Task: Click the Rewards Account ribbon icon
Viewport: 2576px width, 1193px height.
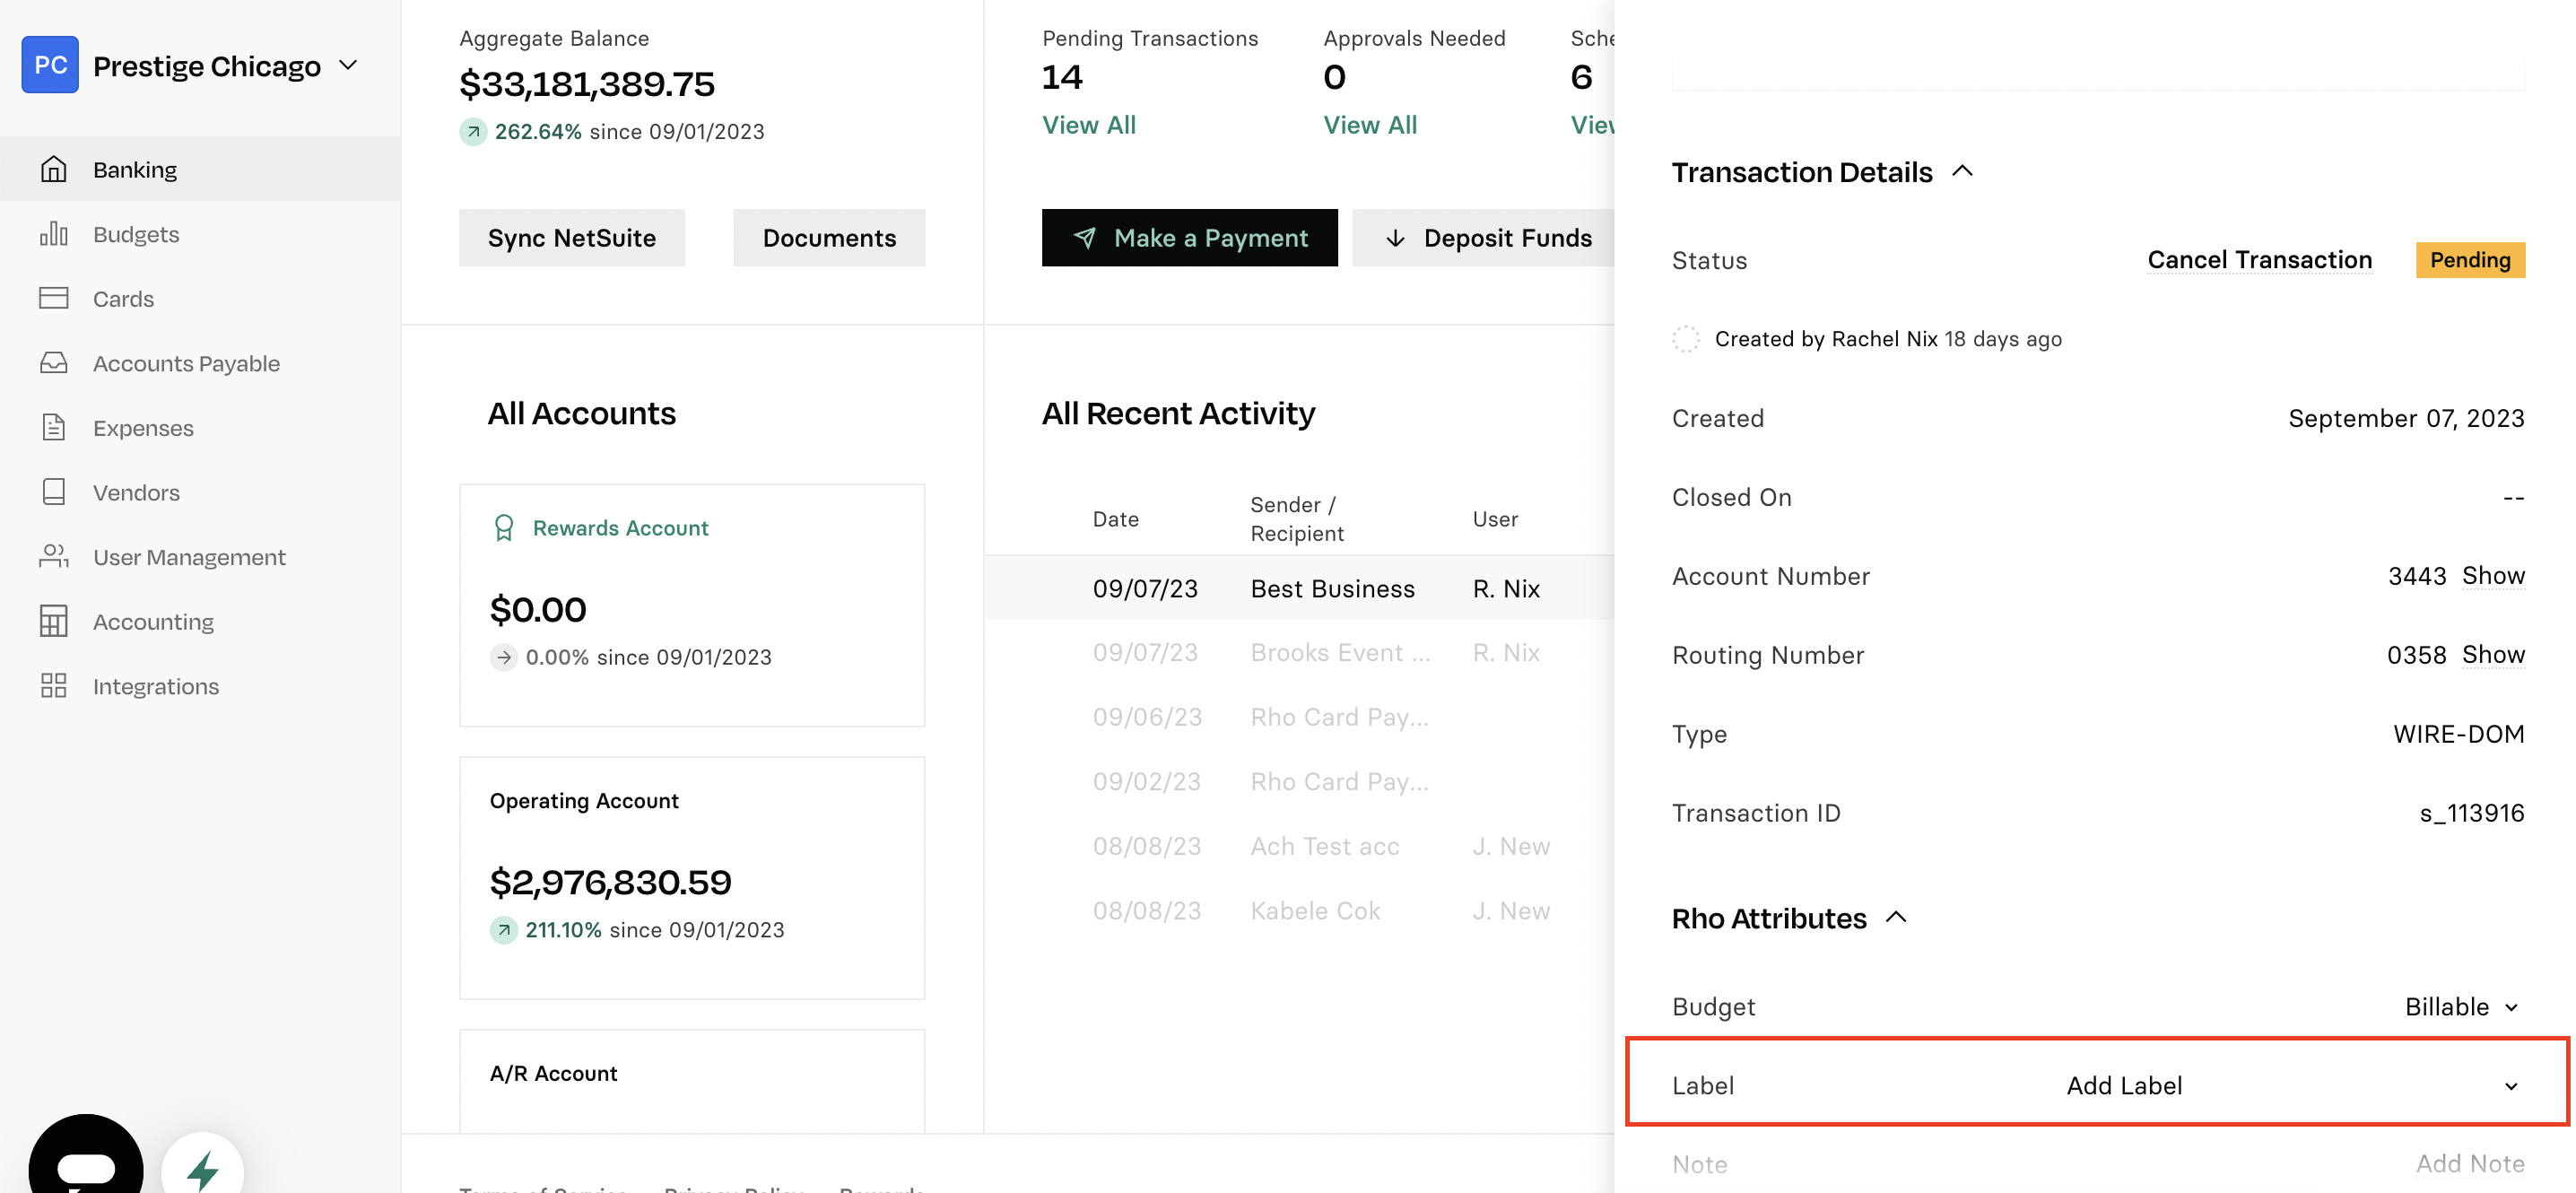Action: (x=504, y=528)
